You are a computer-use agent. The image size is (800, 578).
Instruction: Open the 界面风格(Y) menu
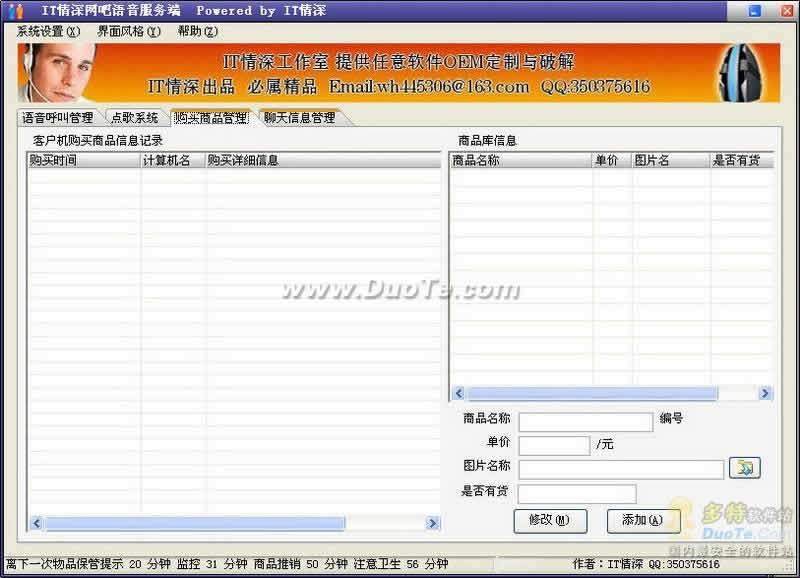tap(129, 32)
